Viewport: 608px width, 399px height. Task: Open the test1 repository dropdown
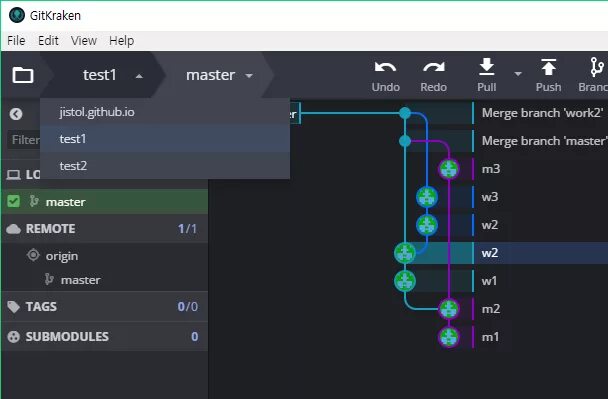point(104,75)
